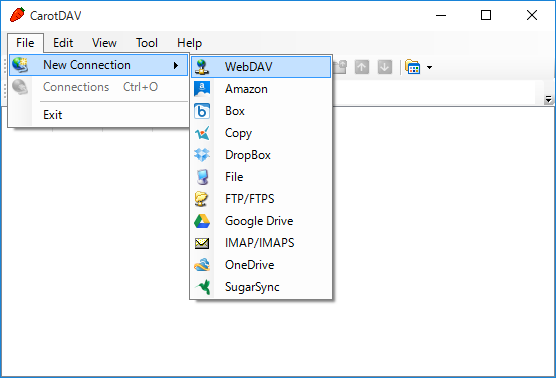The width and height of the screenshot is (556, 378).
Task: Maximize the CarotDAV window
Action: tap(486, 15)
